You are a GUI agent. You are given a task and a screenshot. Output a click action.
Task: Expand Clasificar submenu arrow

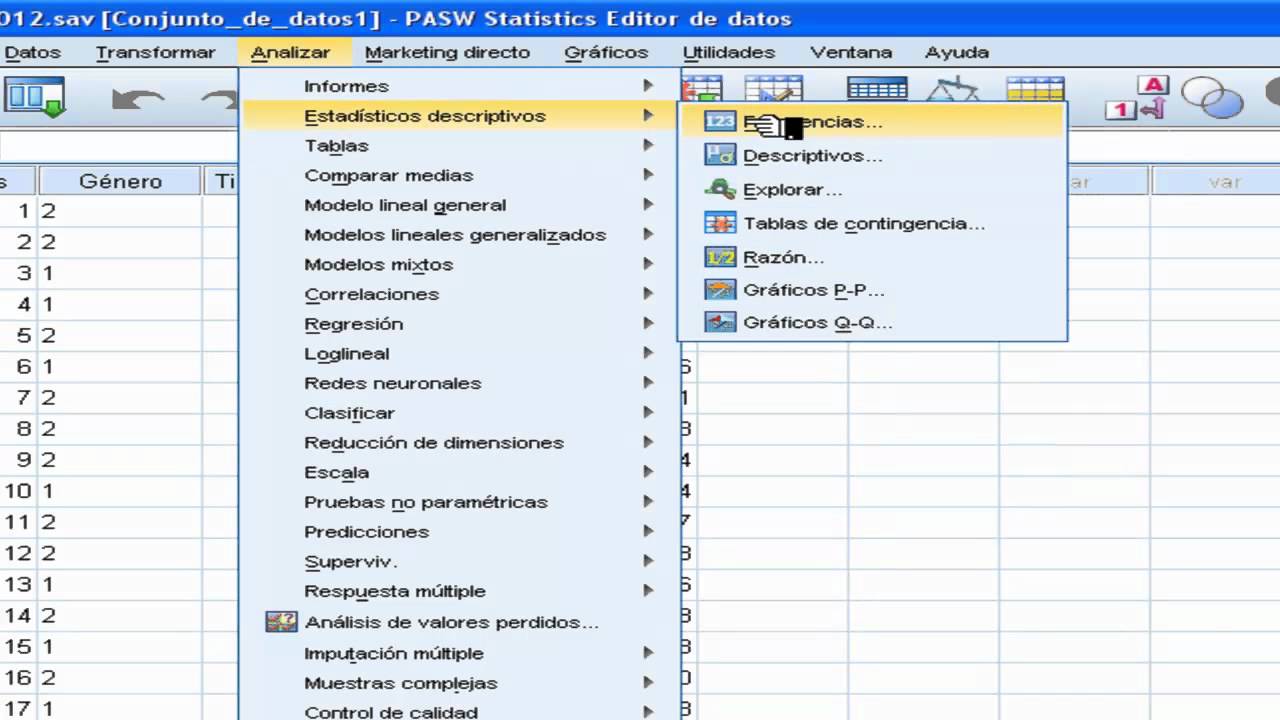point(648,412)
